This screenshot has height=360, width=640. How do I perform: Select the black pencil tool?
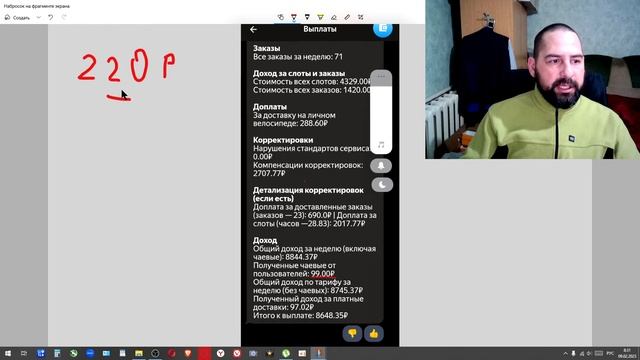click(x=307, y=17)
